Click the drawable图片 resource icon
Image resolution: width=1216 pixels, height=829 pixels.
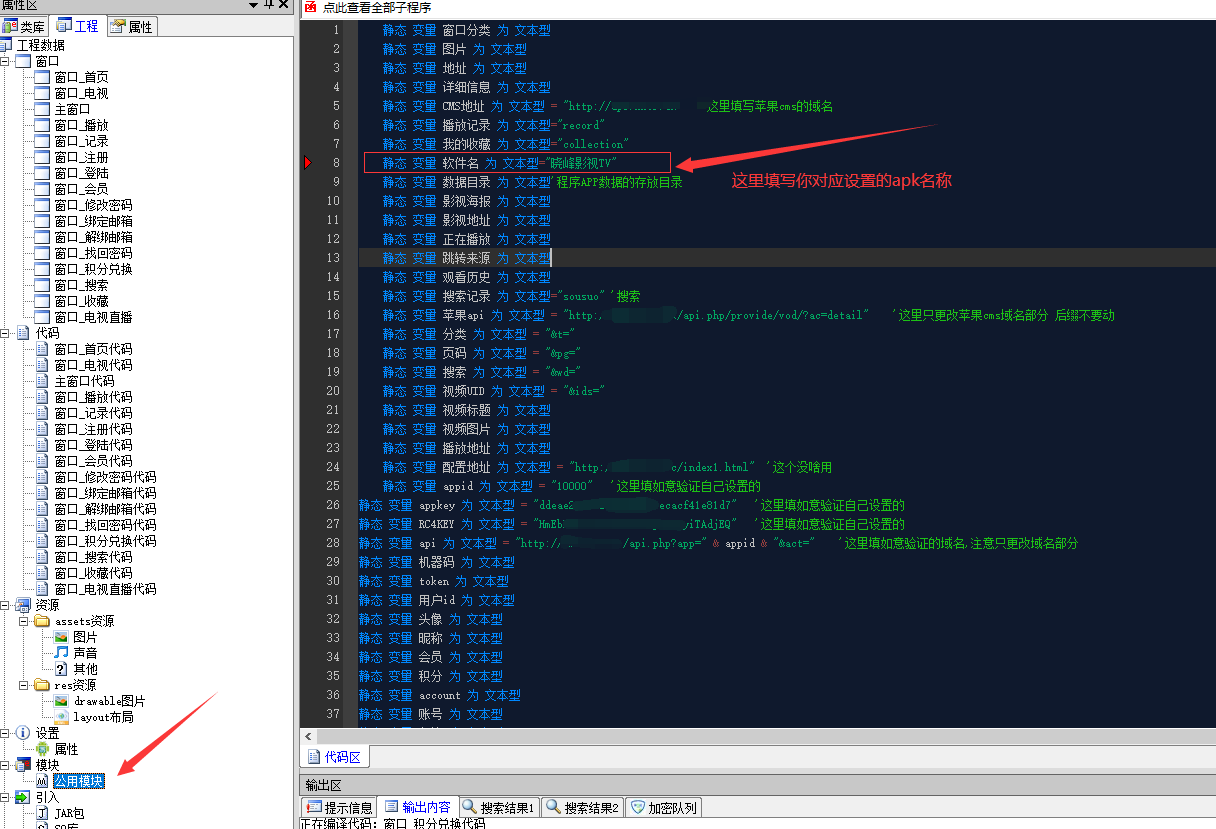click(x=61, y=701)
